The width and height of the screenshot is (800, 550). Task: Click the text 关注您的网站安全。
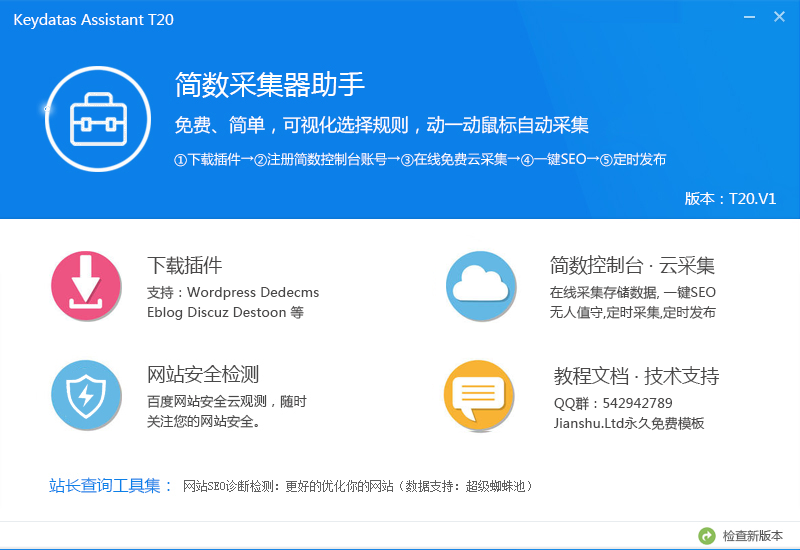tap(204, 421)
